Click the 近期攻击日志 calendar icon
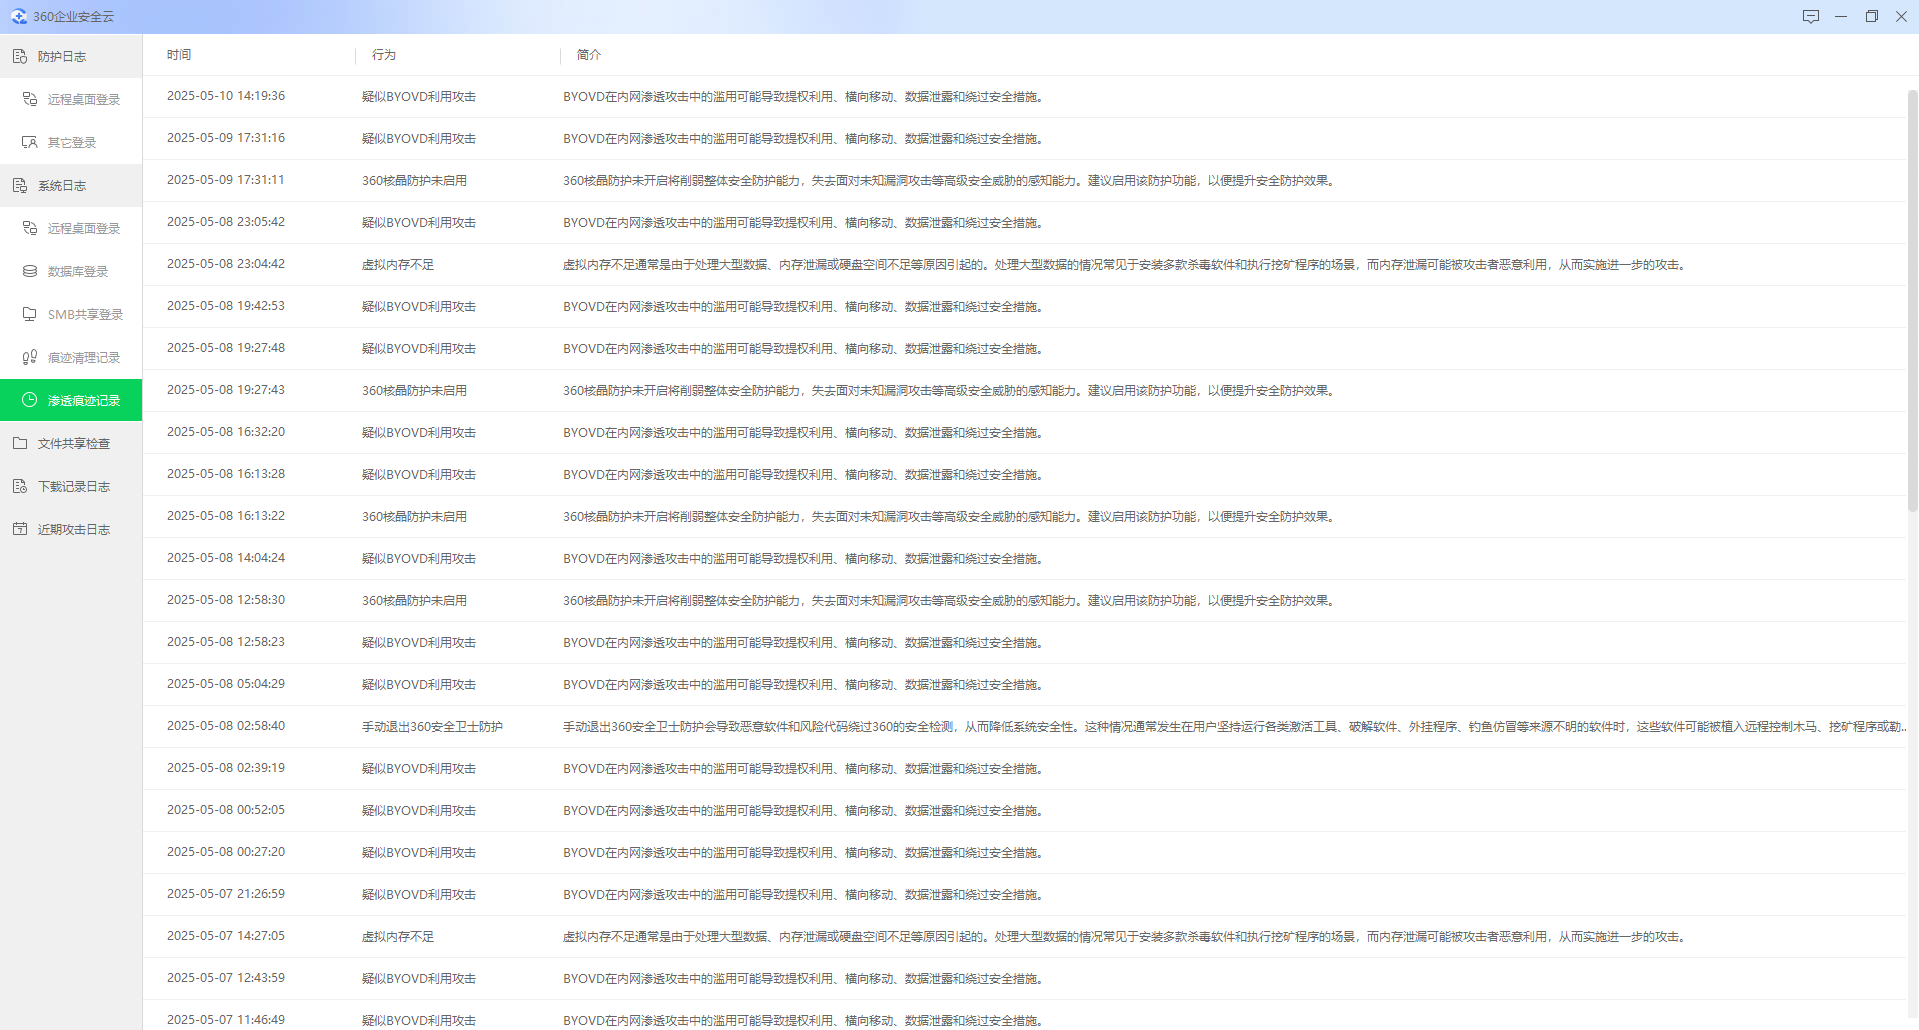This screenshot has width=1919, height=1030. pyautogui.click(x=20, y=529)
